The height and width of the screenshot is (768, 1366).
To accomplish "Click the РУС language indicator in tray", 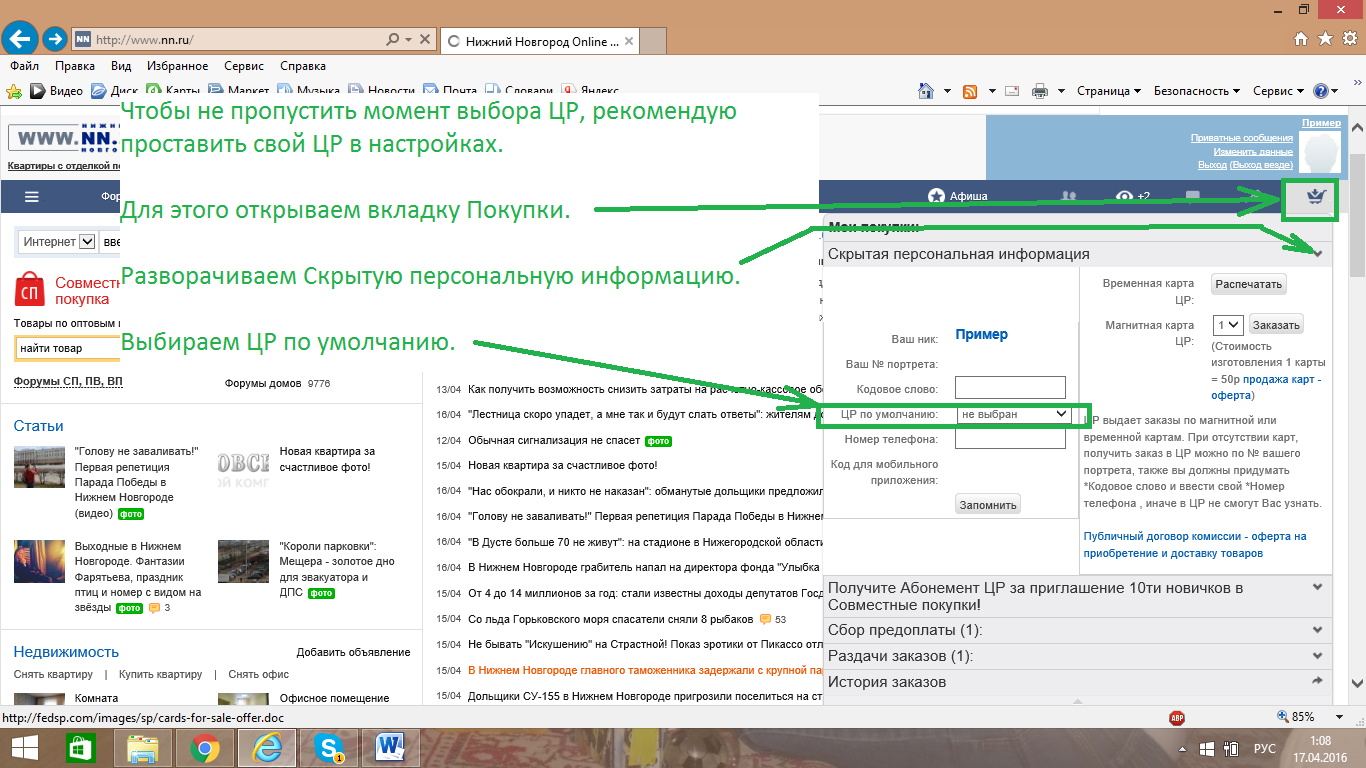I will (x=1264, y=748).
